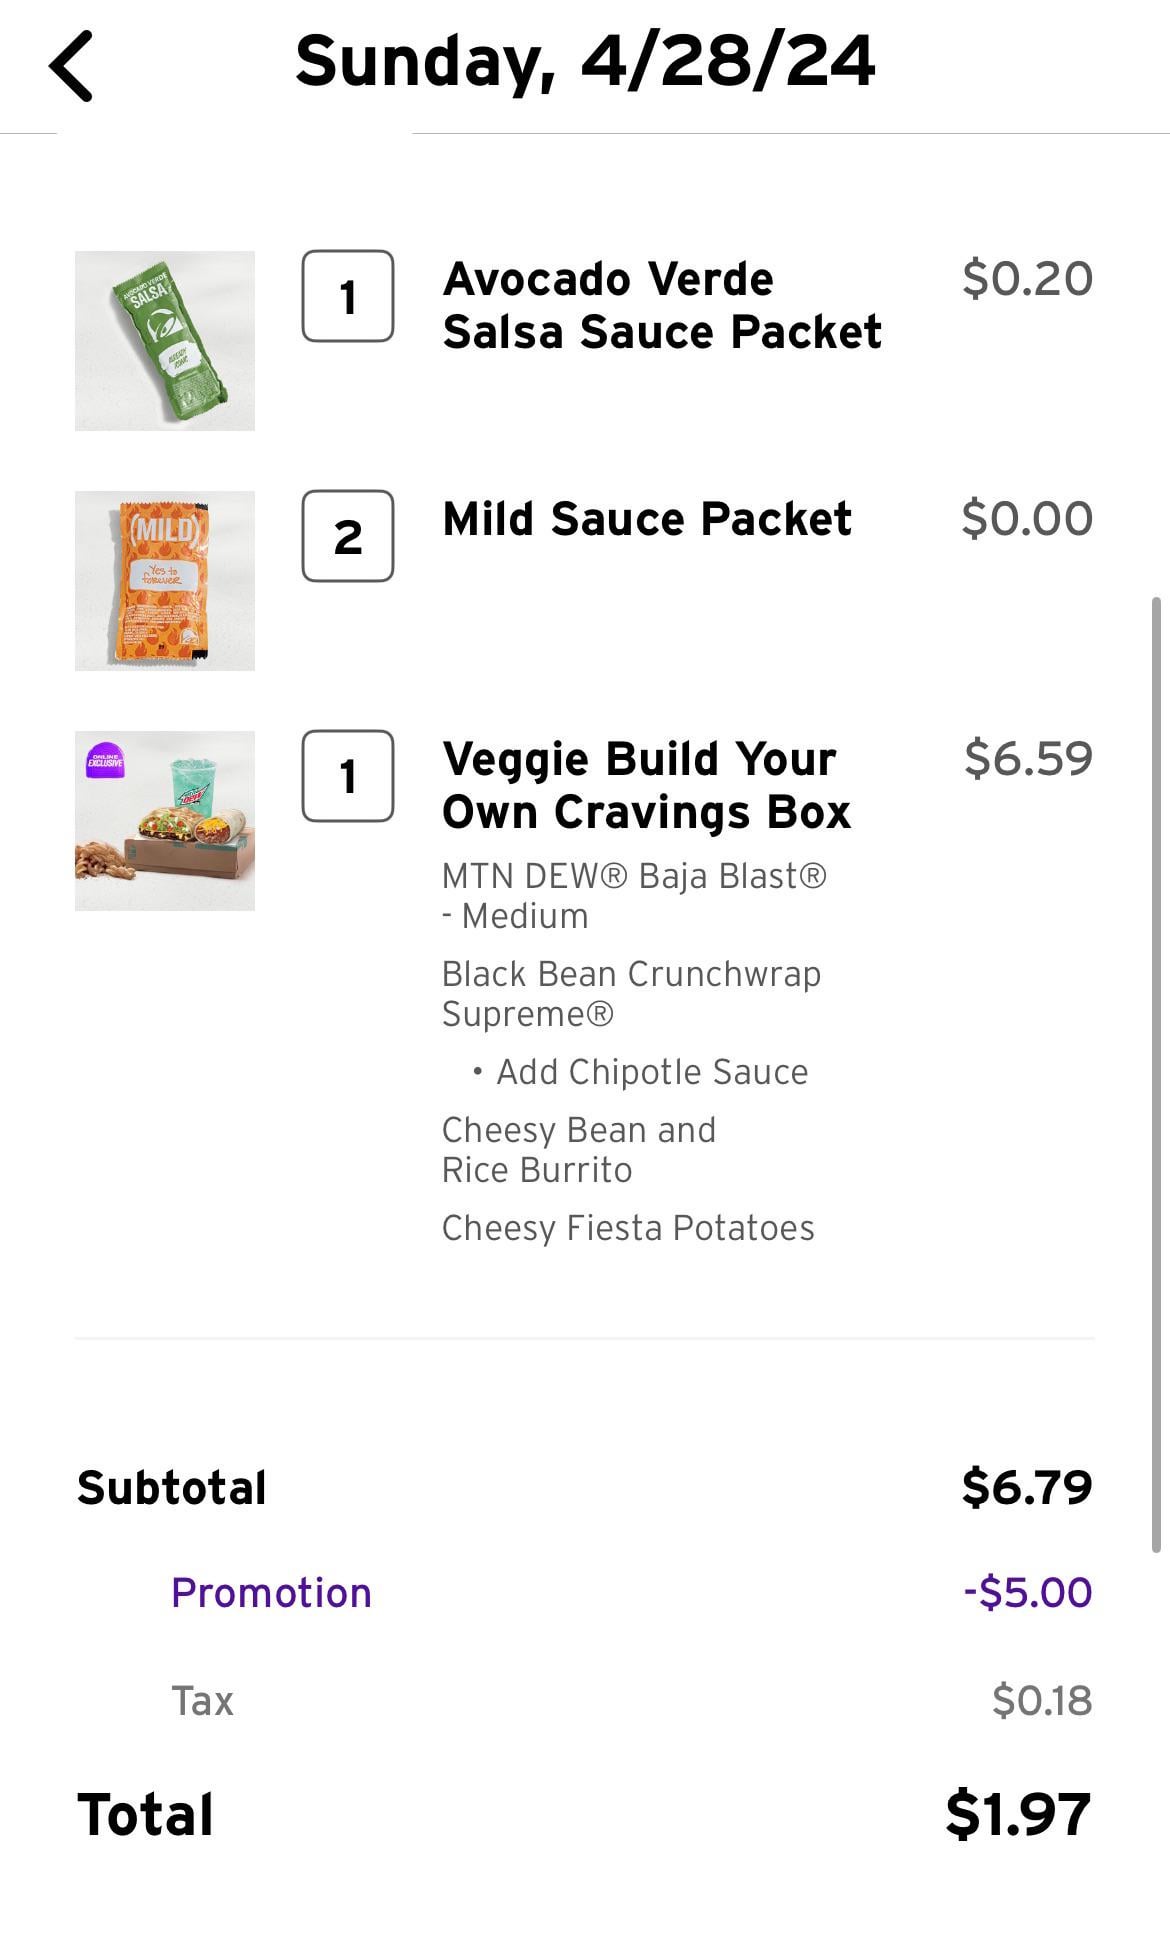The image size is (1170, 1938).
Task: Open the Mild Sauce Packet image
Action: coord(165,581)
